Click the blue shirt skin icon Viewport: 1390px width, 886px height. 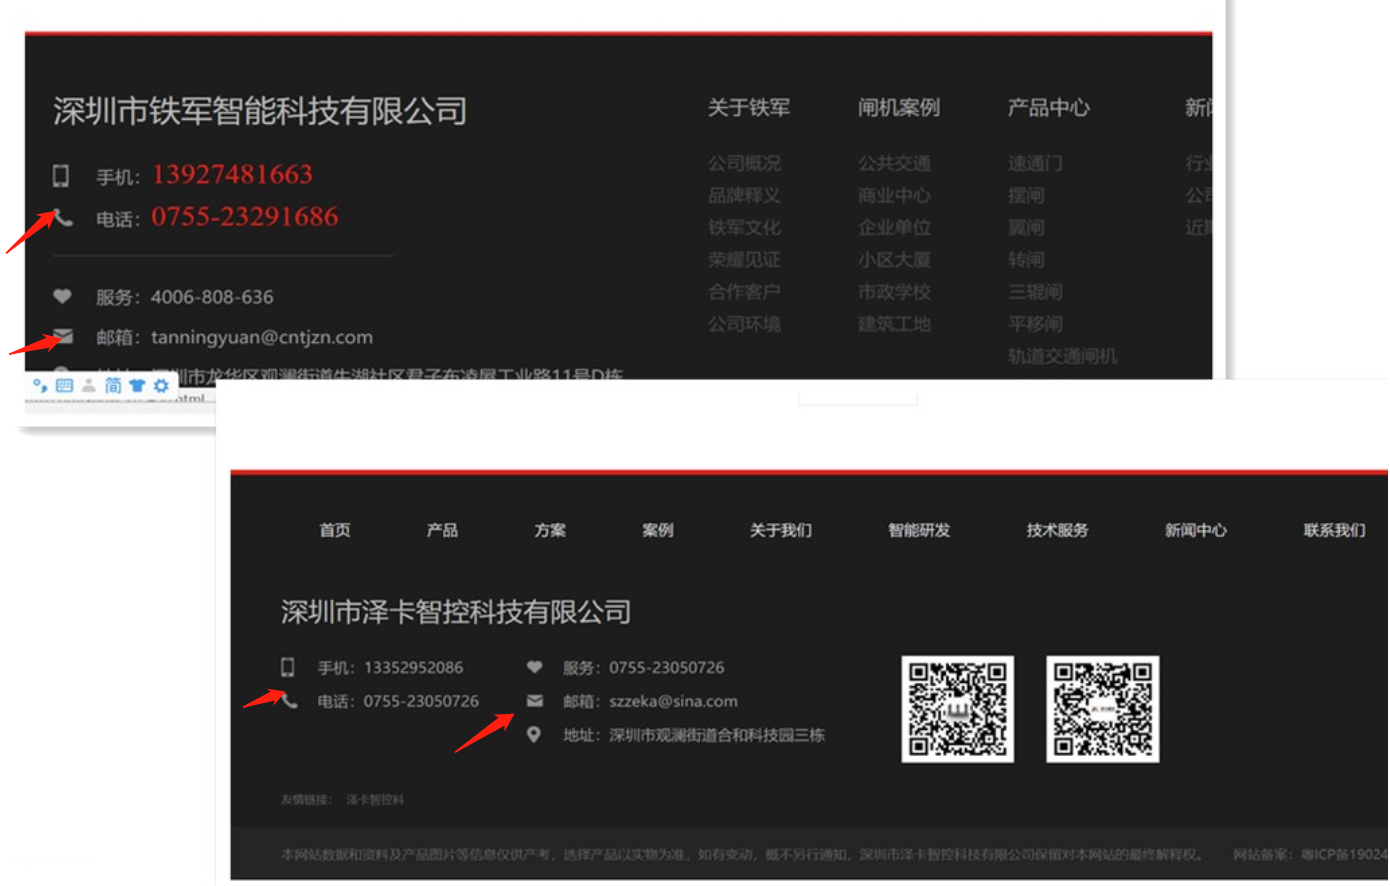[x=137, y=385]
